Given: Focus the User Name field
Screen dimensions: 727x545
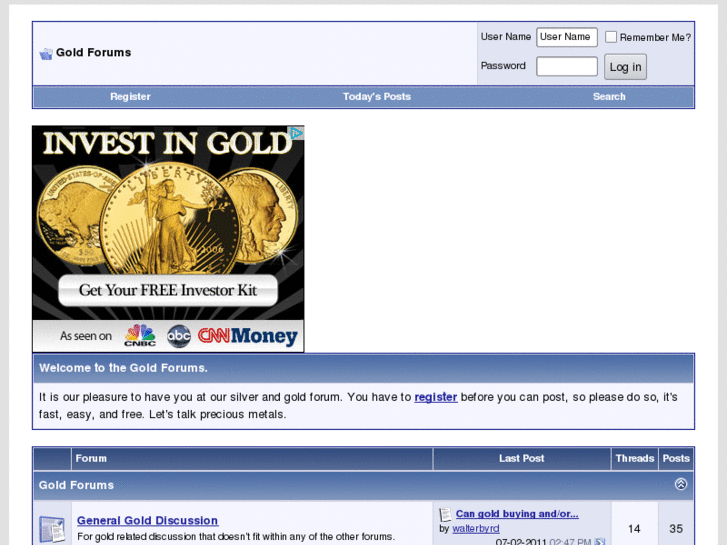Looking at the screenshot, I should click(x=567, y=37).
